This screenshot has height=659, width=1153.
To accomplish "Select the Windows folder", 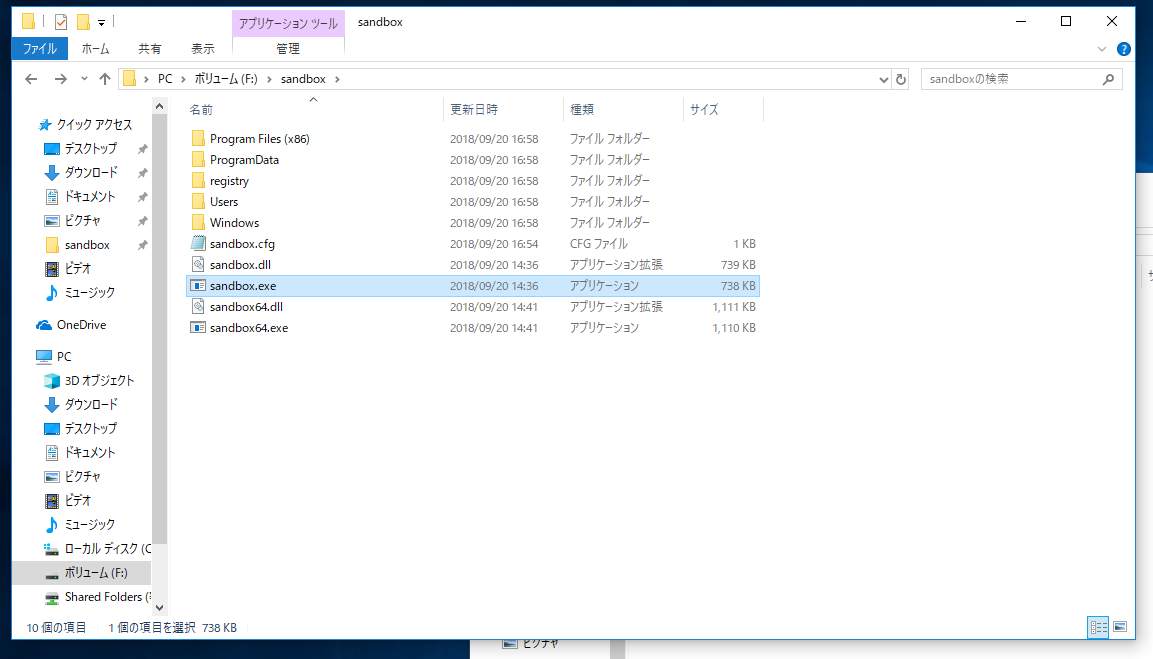I will pyautogui.click(x=234, y=223).
